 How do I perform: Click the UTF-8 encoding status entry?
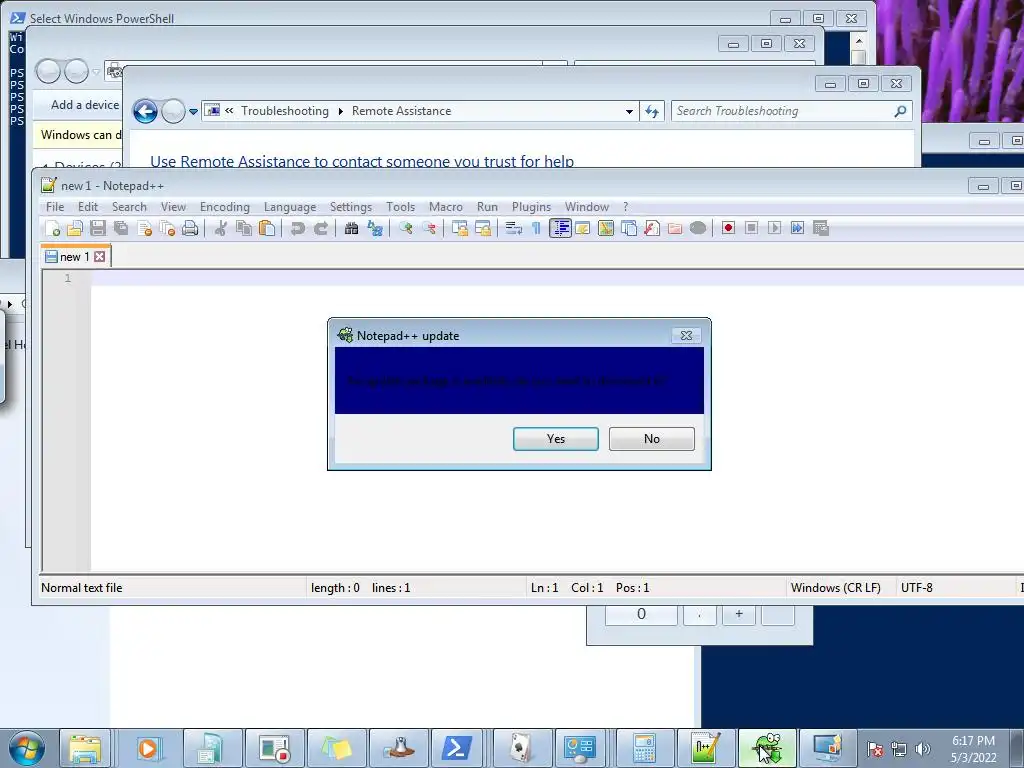(917, 588)
